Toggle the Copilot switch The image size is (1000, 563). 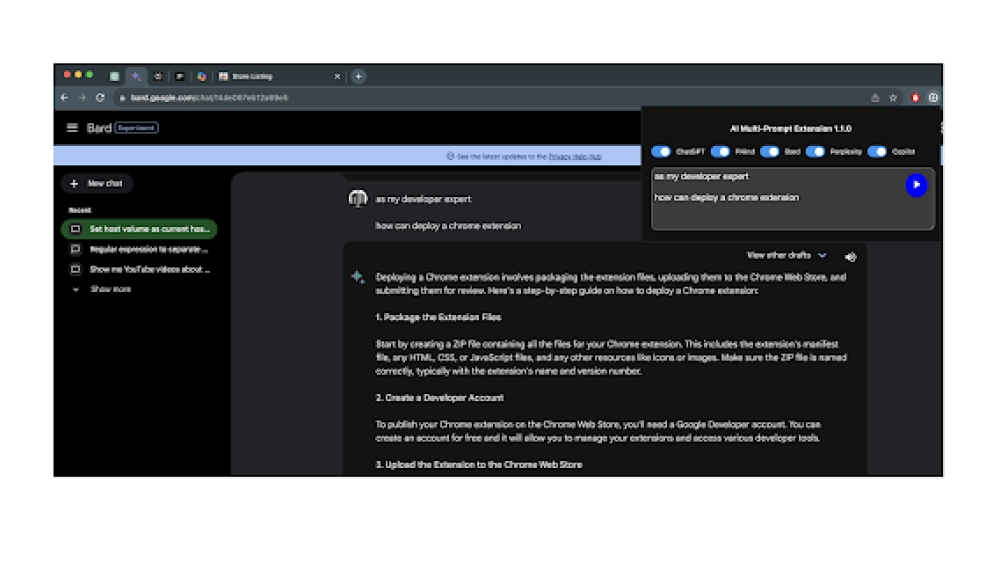pyautogui.click(x=878, y=152)
